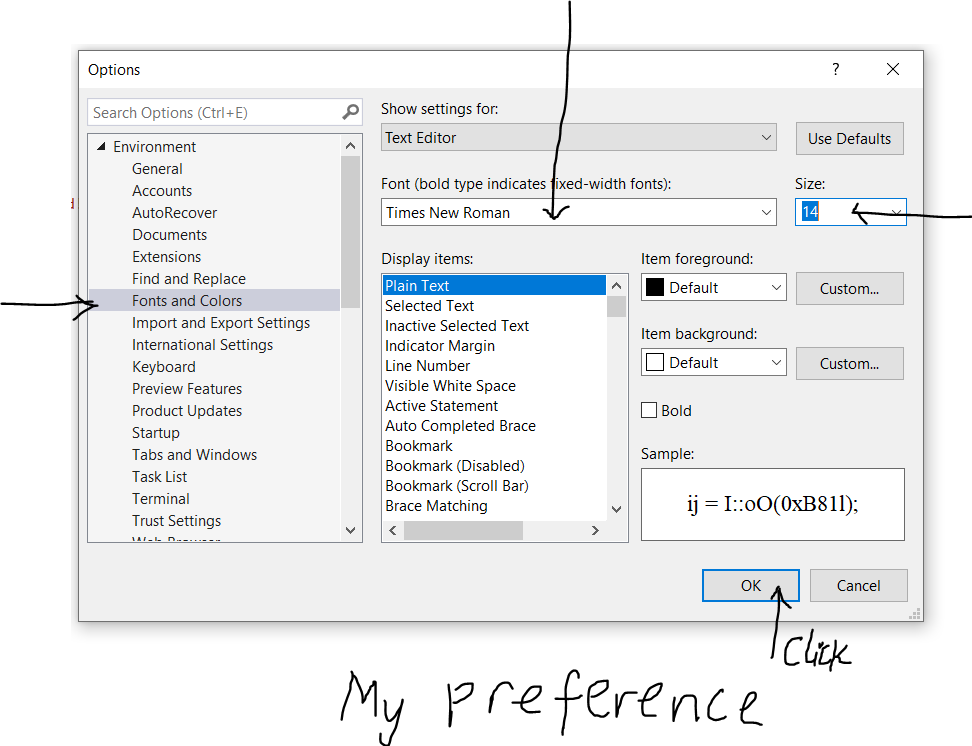Select Fonts and Colors in the tree

point(214,301)
